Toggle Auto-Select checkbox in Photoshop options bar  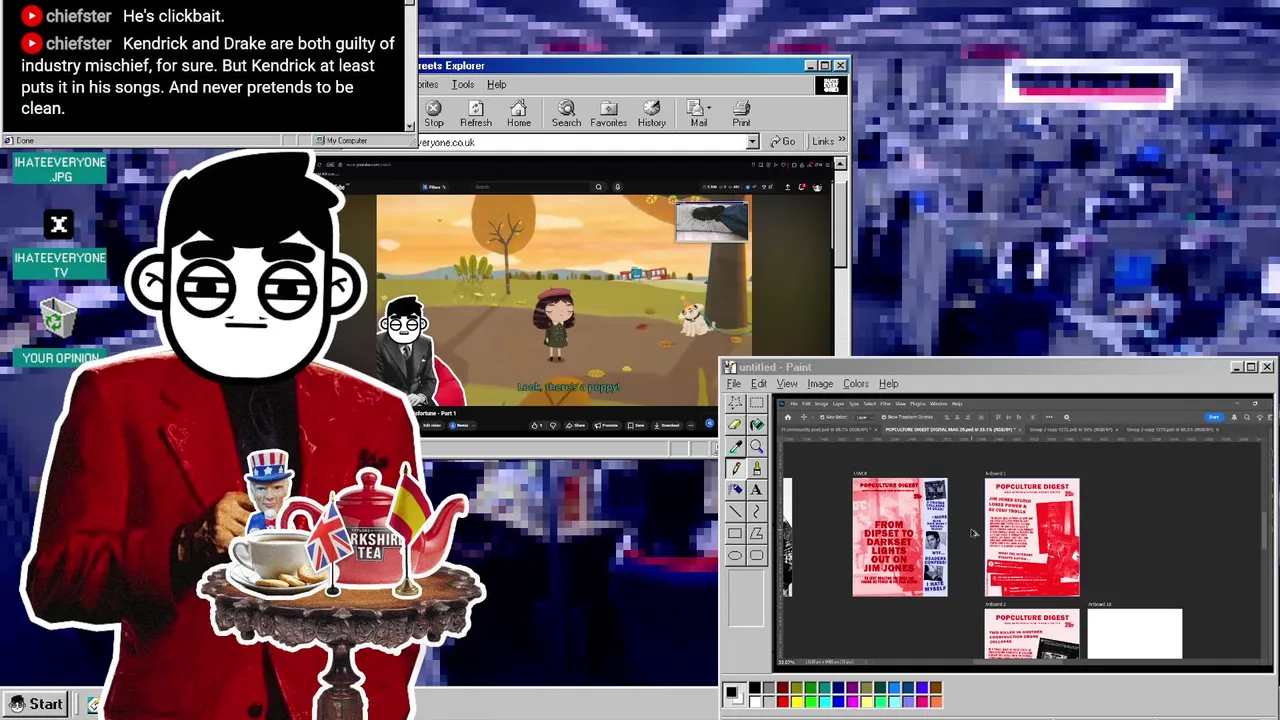click(x=821, y=417)
